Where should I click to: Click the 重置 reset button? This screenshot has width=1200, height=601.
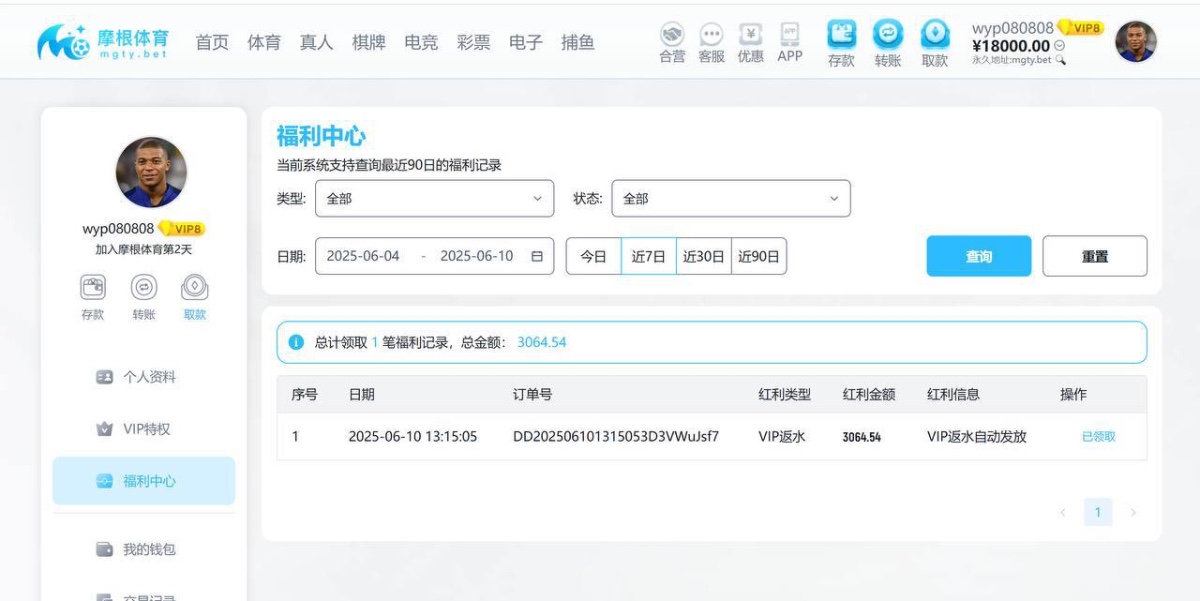1095,256
